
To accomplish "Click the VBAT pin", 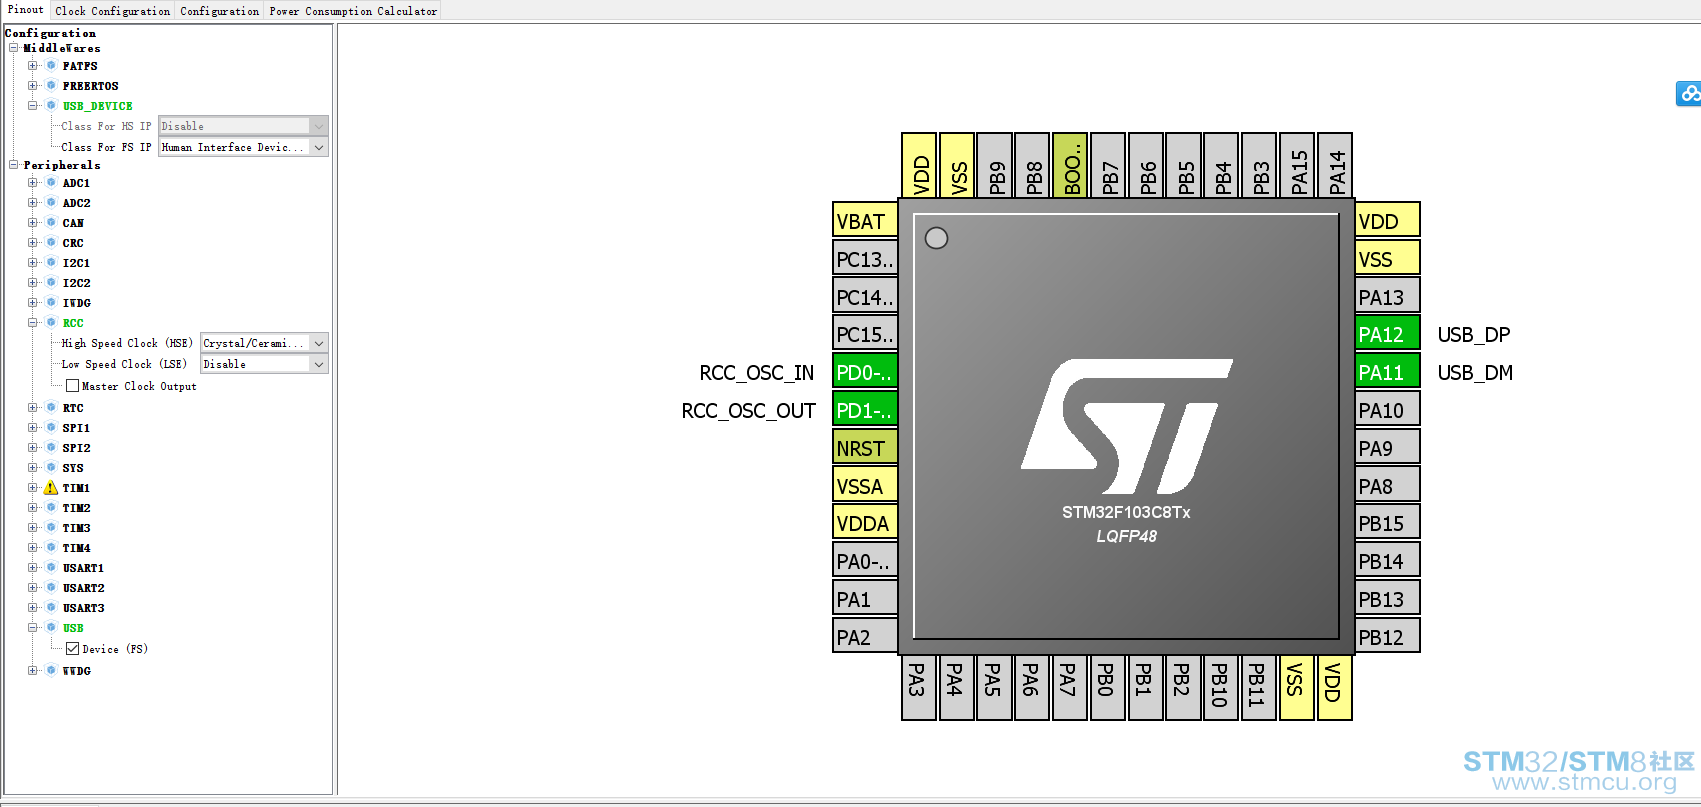I will [865, 221].
